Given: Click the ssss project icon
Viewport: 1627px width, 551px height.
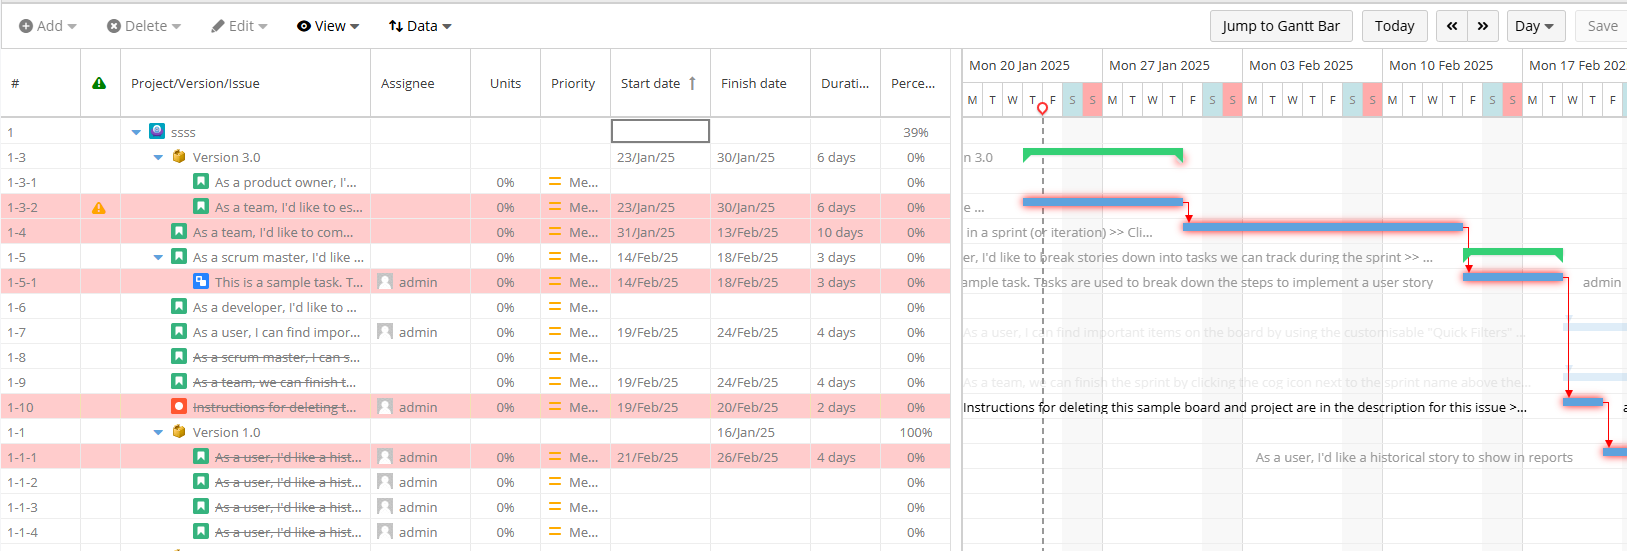Looking at the screenshot, I should 157,132.
